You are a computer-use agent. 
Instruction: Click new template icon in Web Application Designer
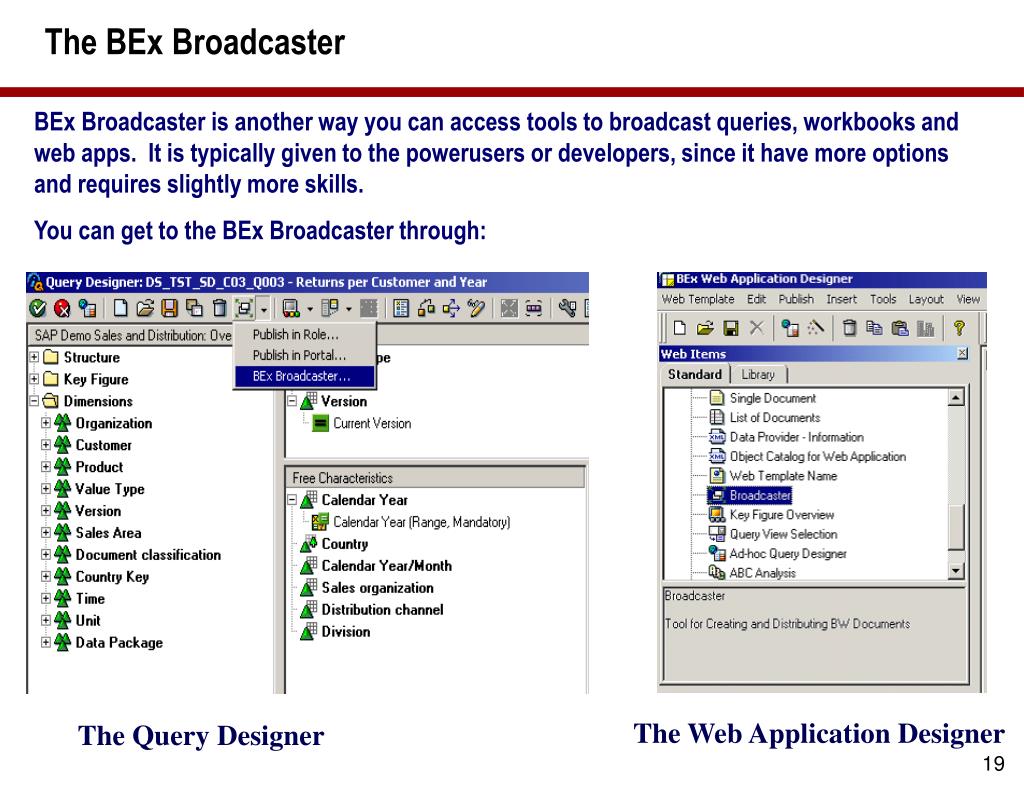(x=679, y=328)
